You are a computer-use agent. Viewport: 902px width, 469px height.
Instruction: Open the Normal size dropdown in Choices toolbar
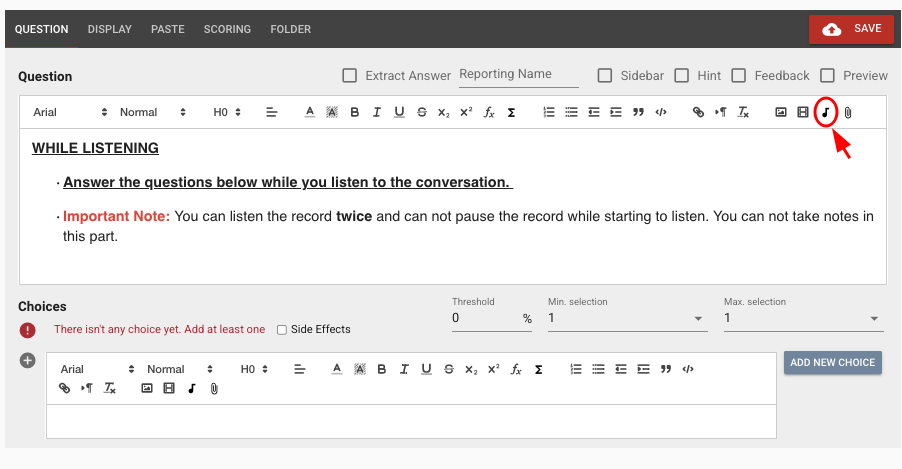[179, 369]
